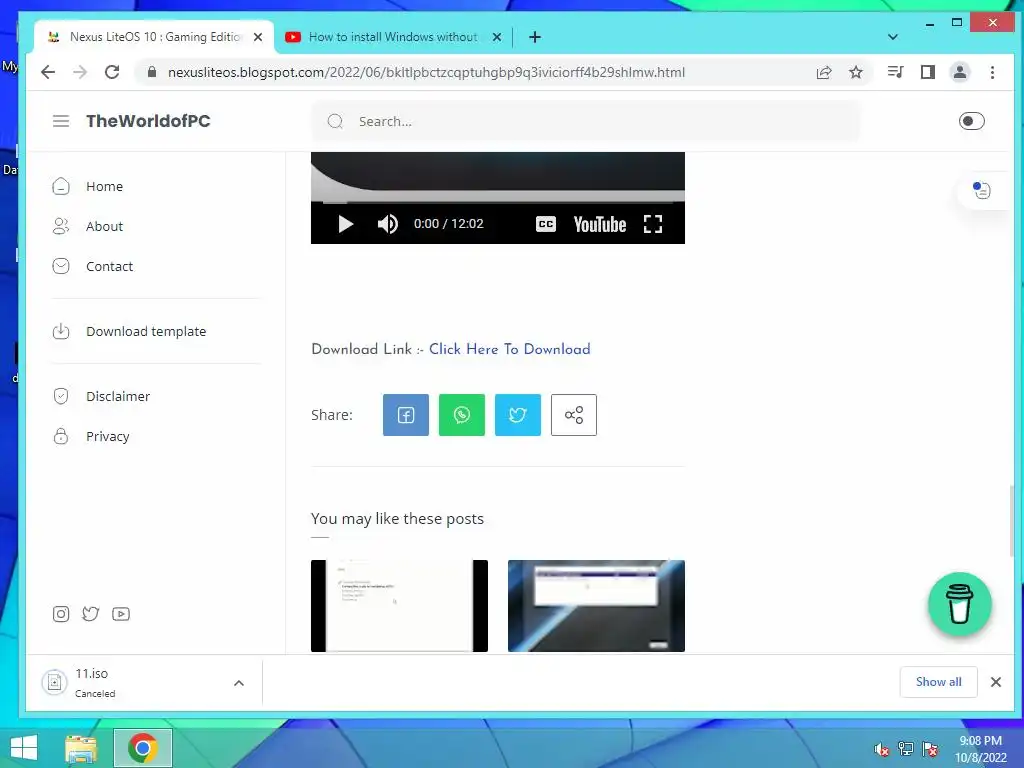Open the Instagram icon in sidebar footer
Image resolution: width=1024 pixels, height=768 pixels.
(61, 614)
